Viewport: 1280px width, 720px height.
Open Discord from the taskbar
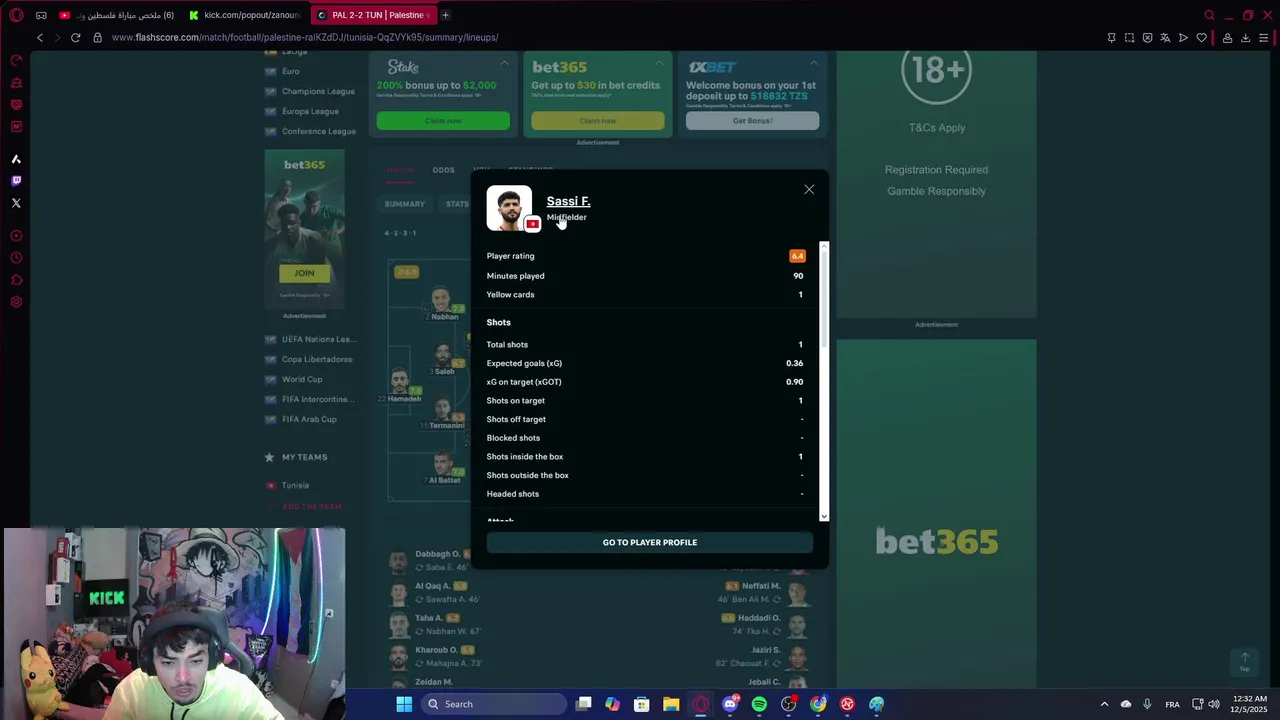click(x=730, y=704)
